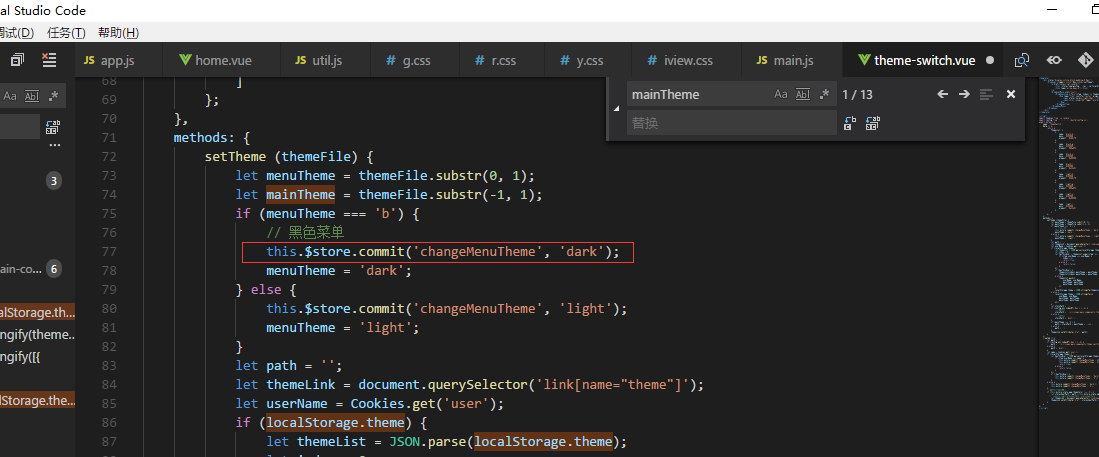1099x457 pixels.
Task: Close the find widget
Action: pos(1011,94)
